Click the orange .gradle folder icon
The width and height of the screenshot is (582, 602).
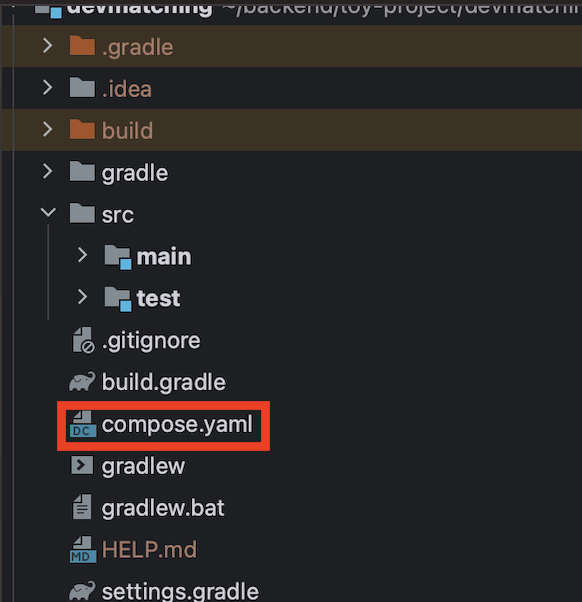pyautogui.click(x=82, y=46)
